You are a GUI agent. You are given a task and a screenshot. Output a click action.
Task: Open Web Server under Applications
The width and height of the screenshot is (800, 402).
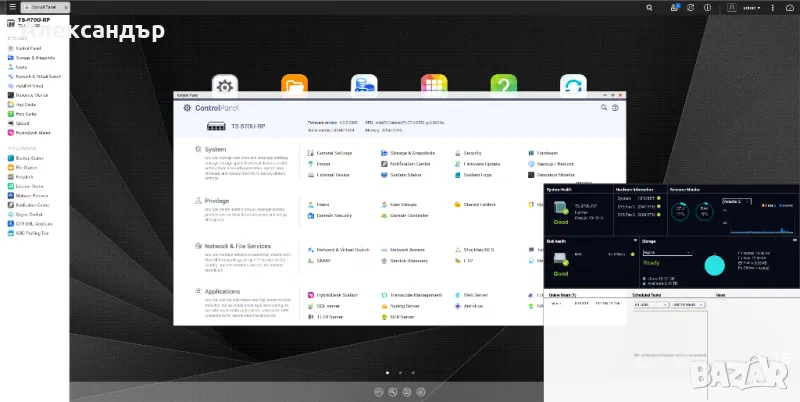click(471, 295)
